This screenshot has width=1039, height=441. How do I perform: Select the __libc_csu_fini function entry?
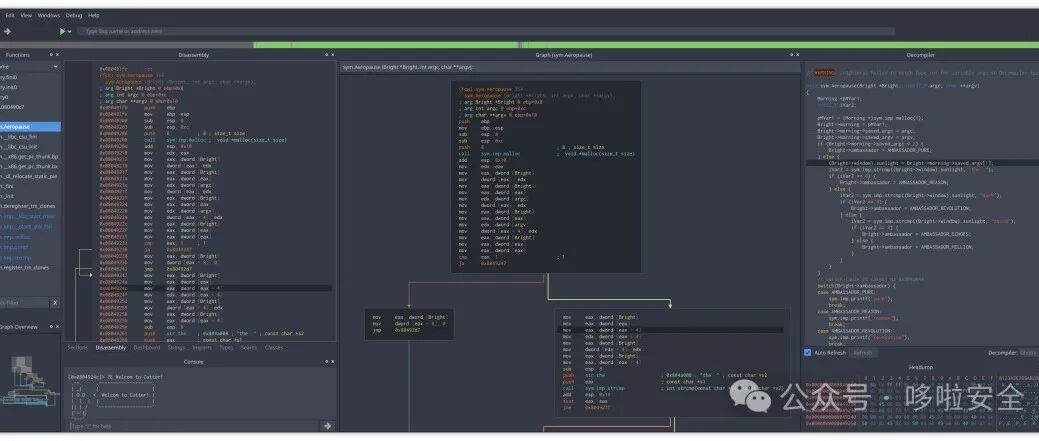point(30,136)
